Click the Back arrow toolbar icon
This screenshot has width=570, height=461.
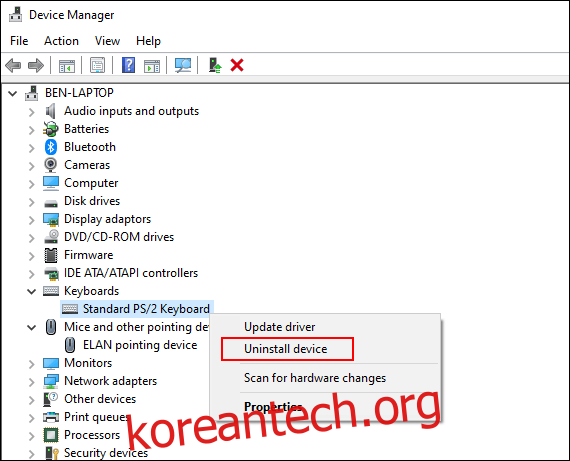(x=13, y=66)
